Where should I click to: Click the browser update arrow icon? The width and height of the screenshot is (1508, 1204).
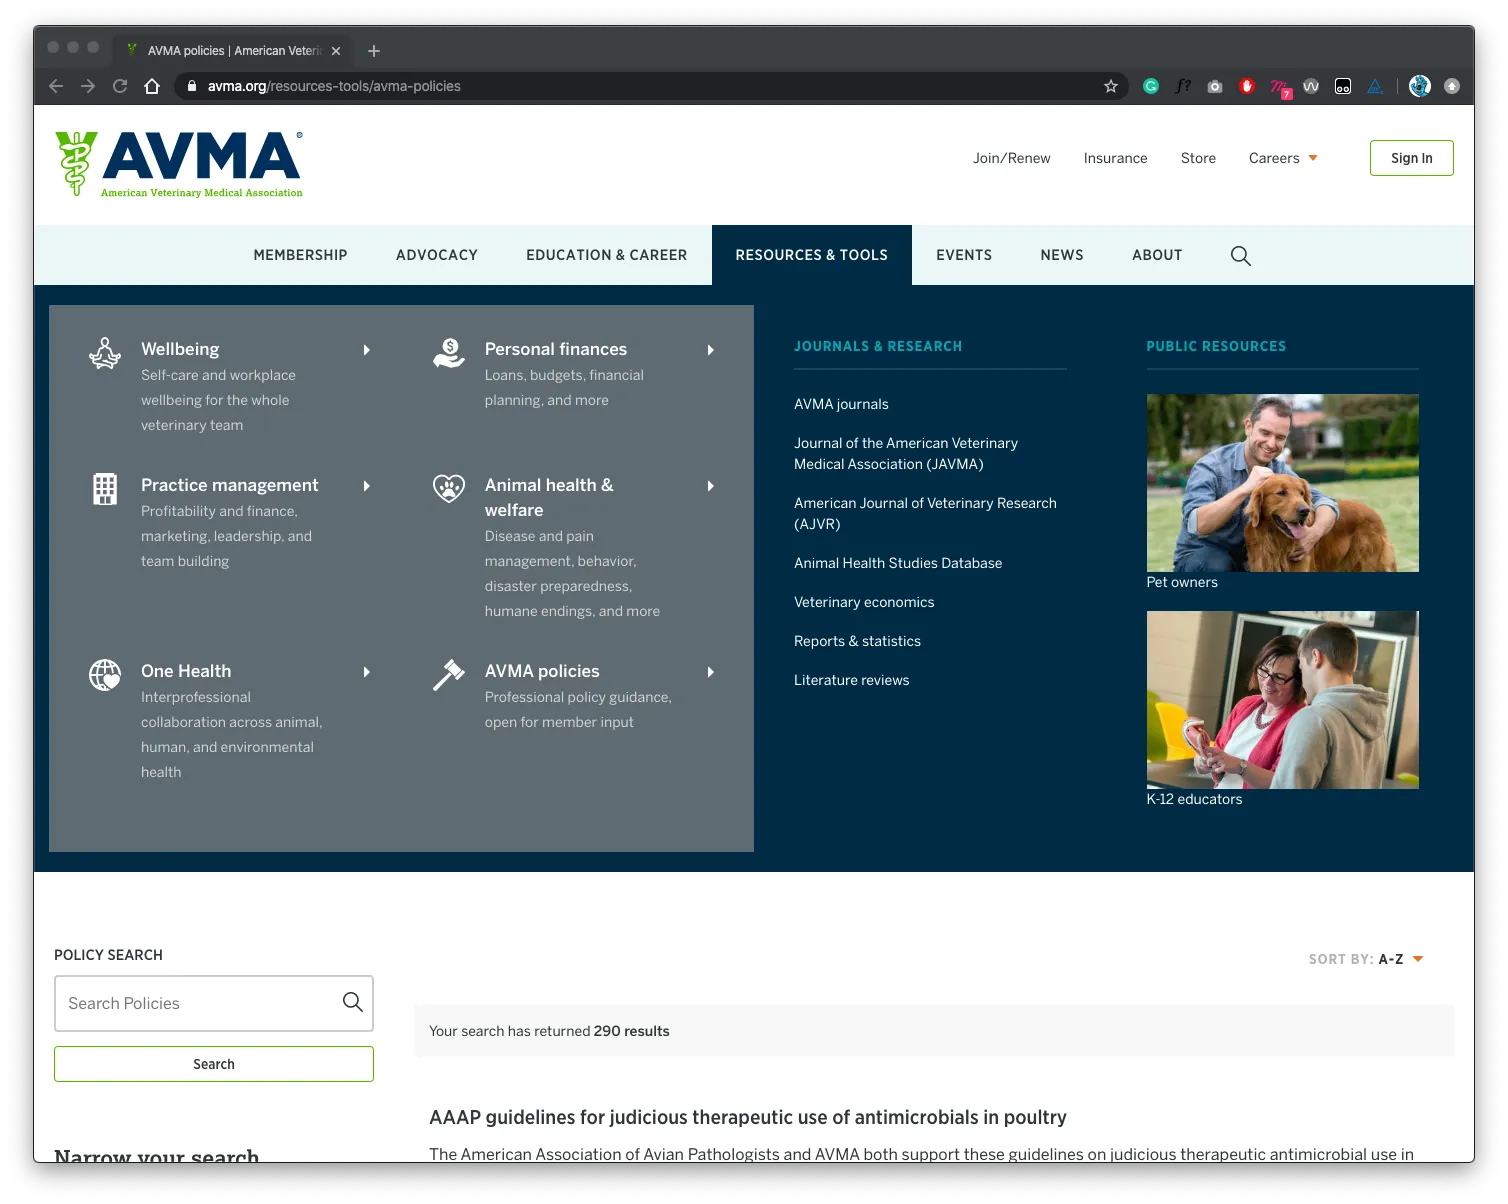[x=1452, y=86]
